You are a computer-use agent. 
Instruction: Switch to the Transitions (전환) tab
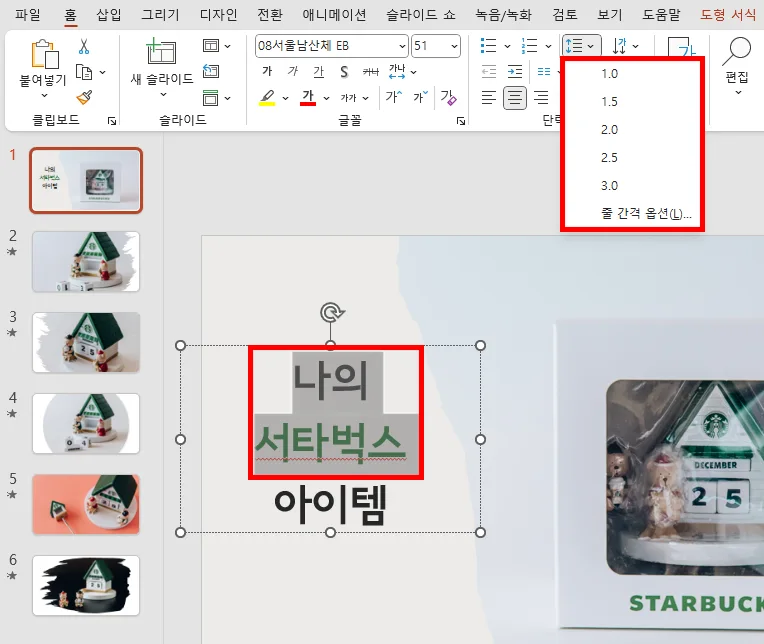click(269, 15)
